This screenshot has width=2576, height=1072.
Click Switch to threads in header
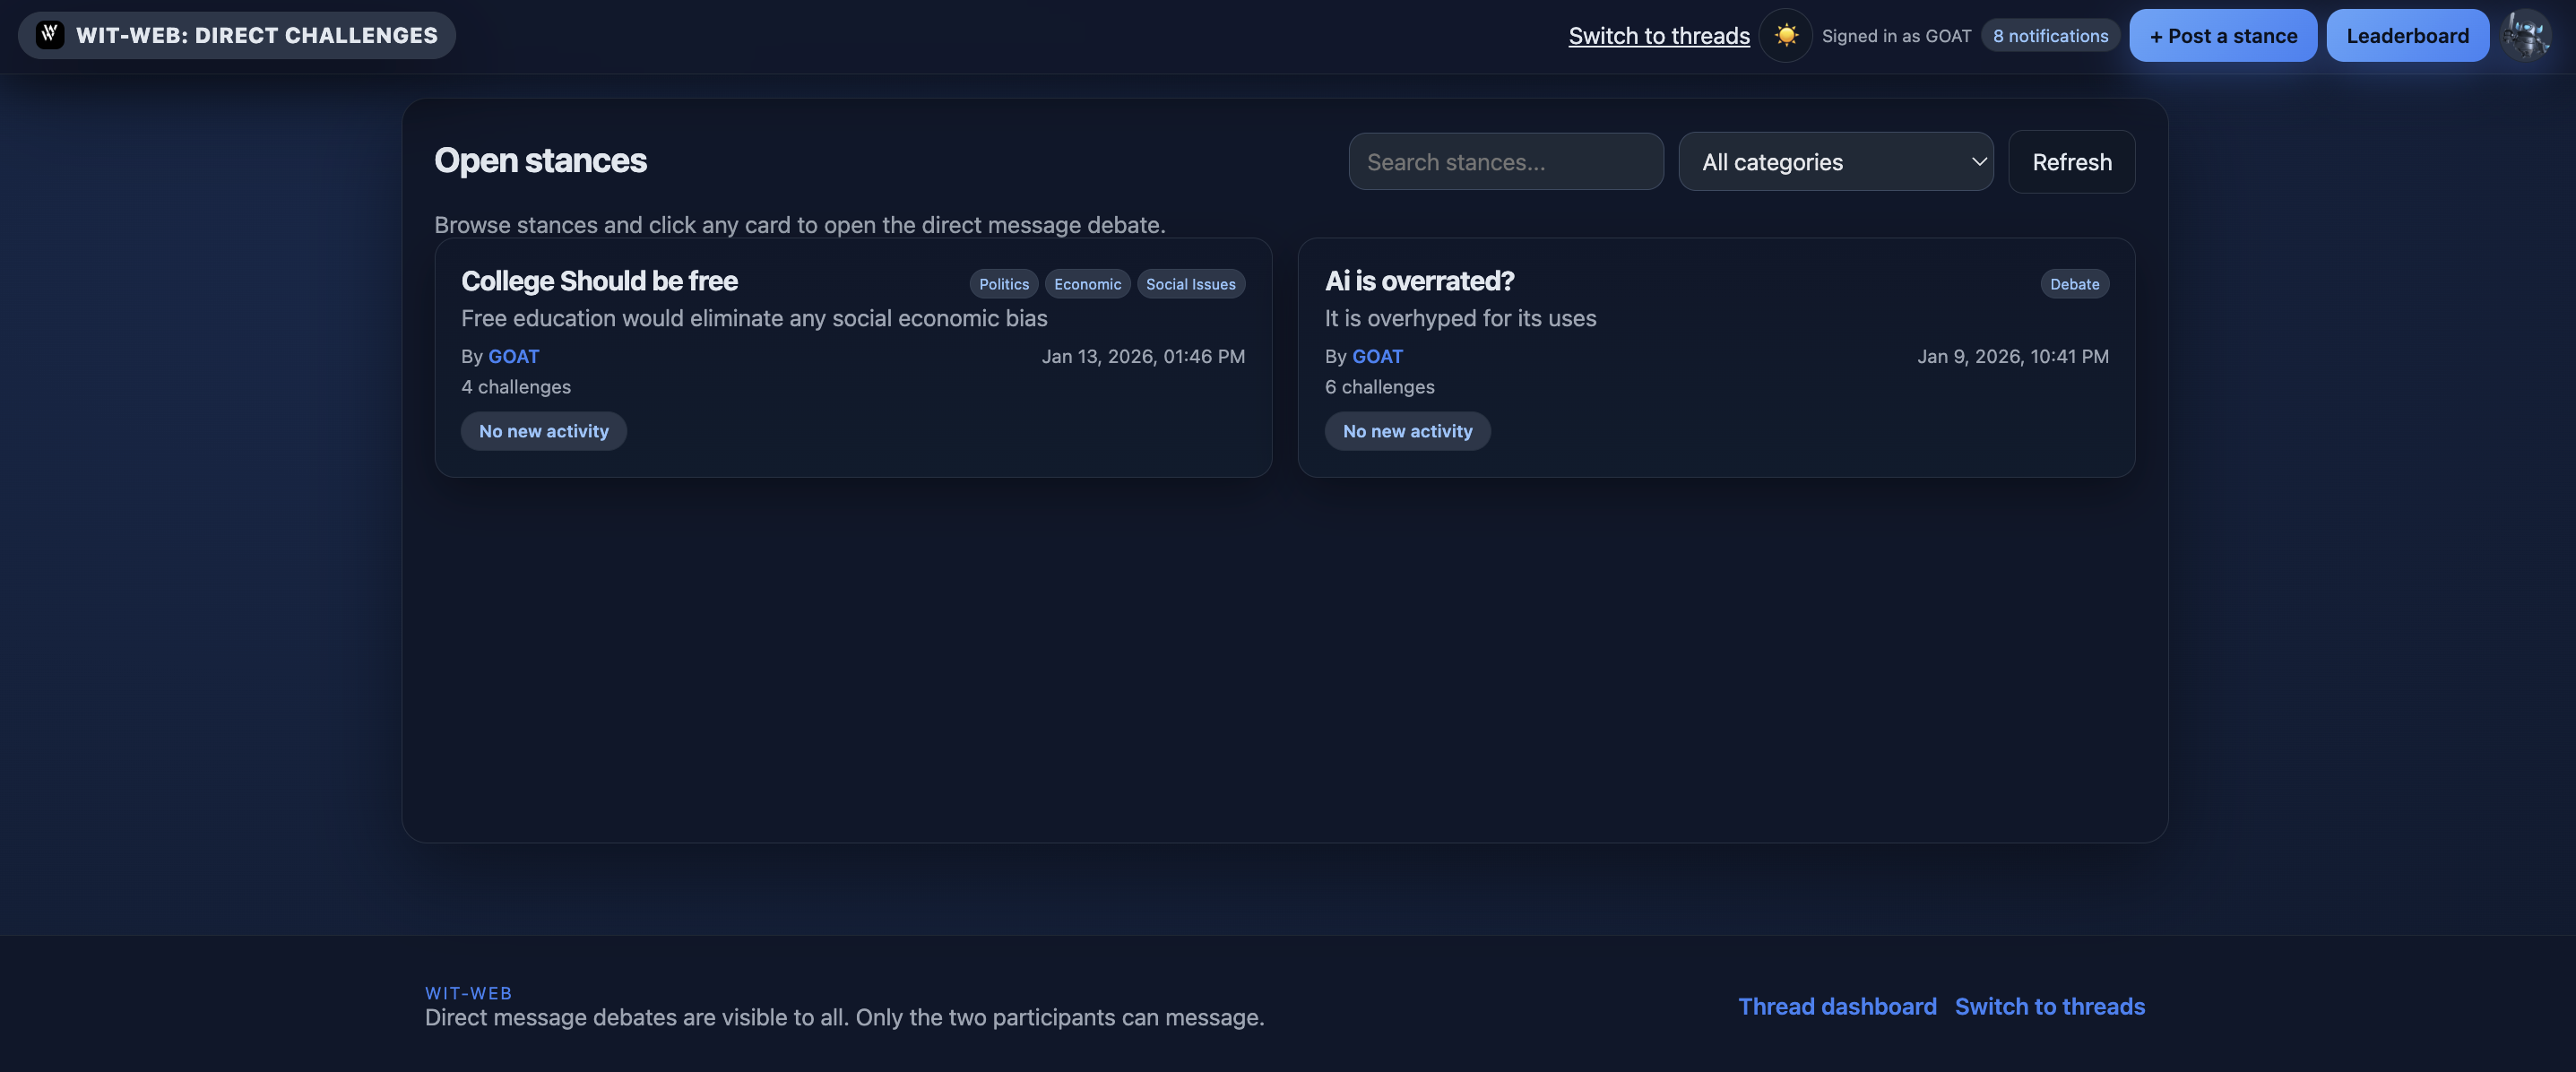[x=1658, y=35]
